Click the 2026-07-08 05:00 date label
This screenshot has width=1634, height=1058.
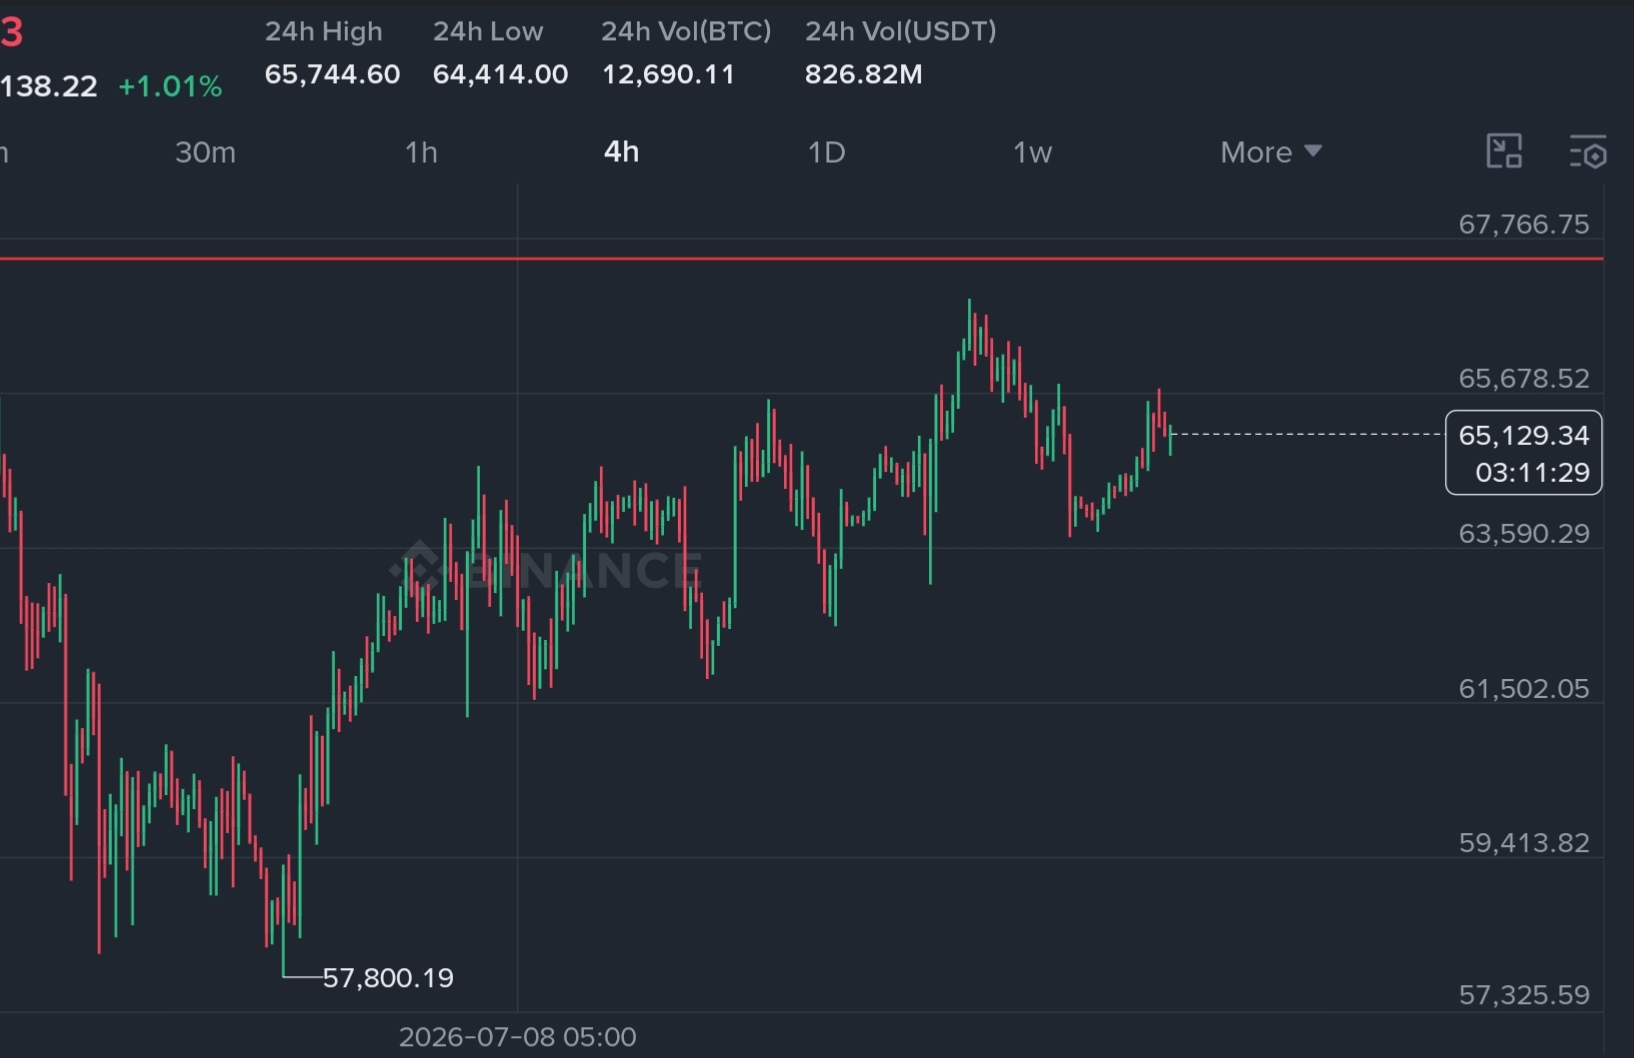[517, 1037]
